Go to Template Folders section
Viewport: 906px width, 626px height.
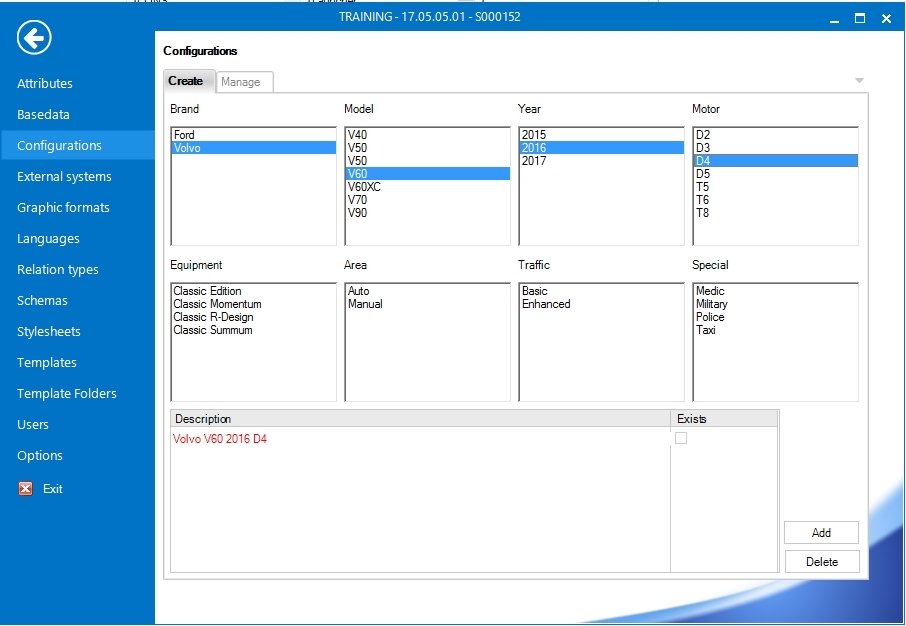coord(67,394)
